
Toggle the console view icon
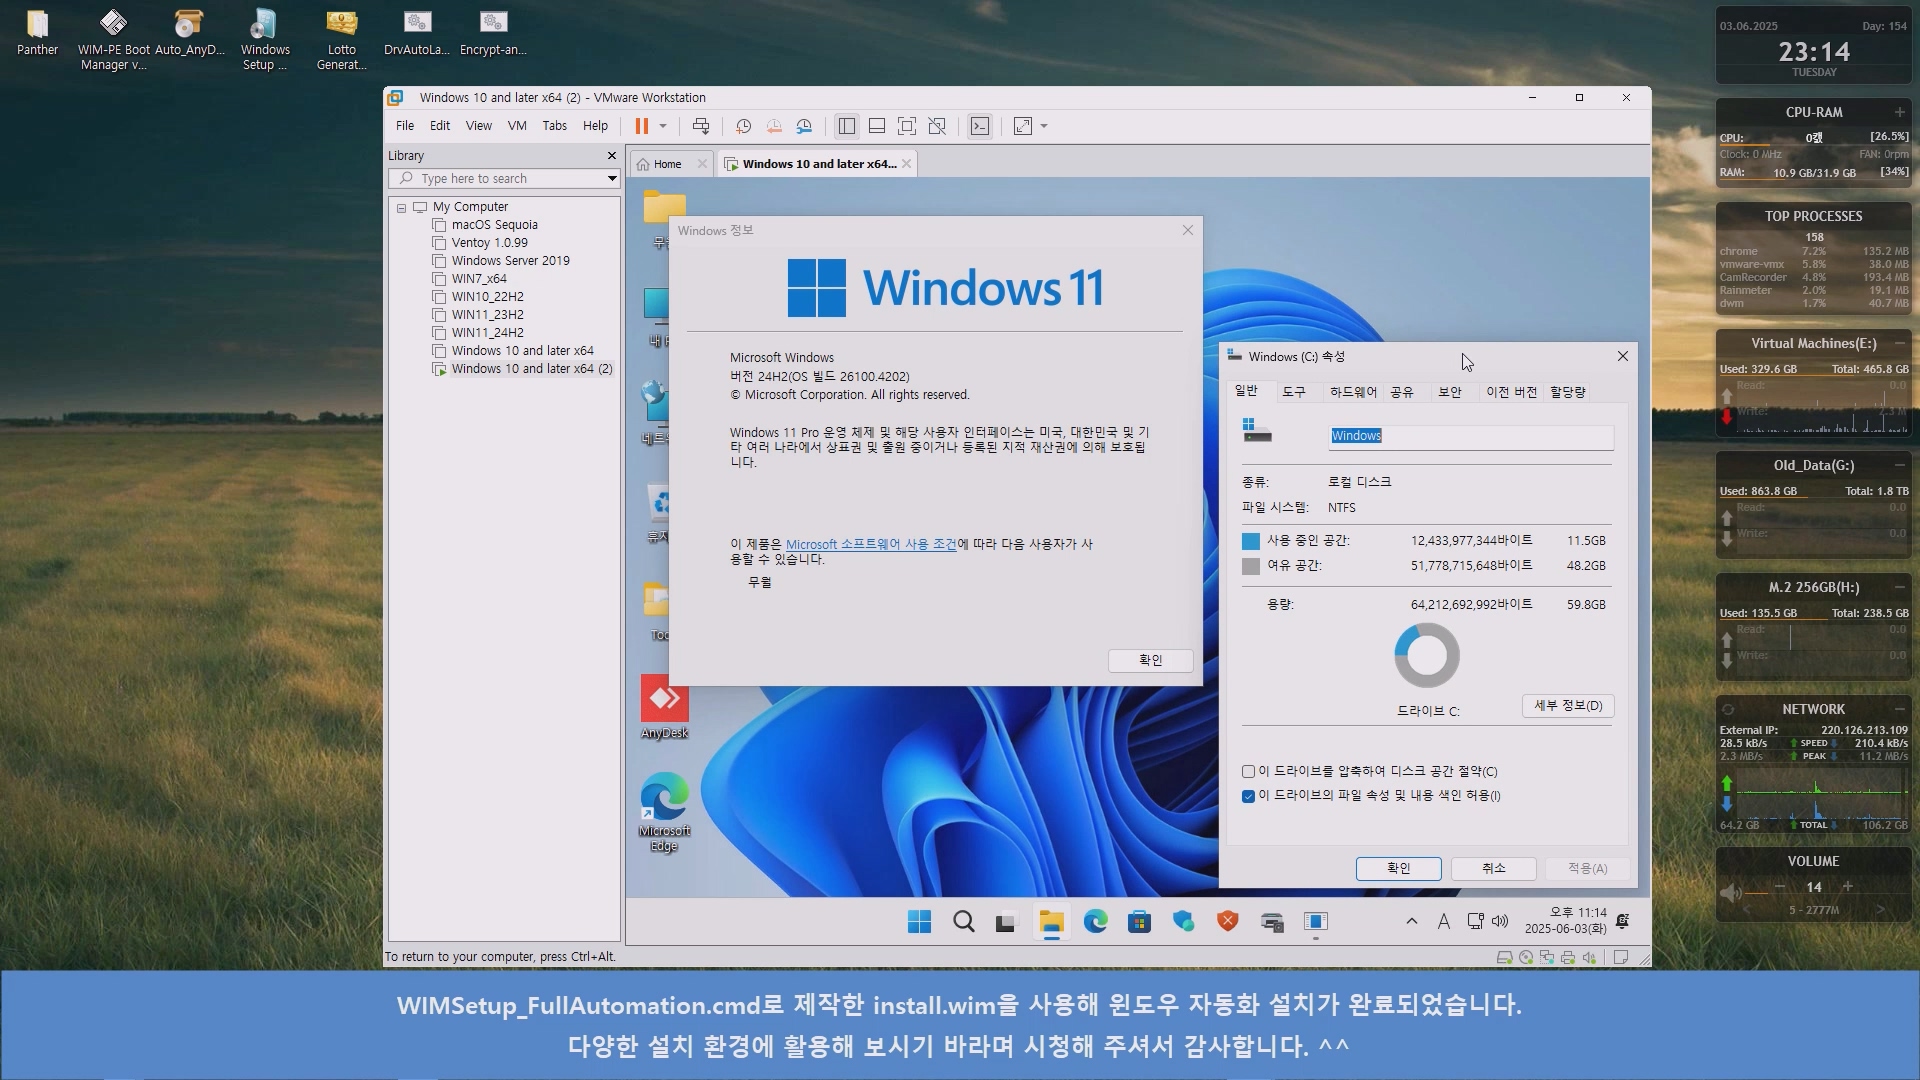tap(980, 126)
